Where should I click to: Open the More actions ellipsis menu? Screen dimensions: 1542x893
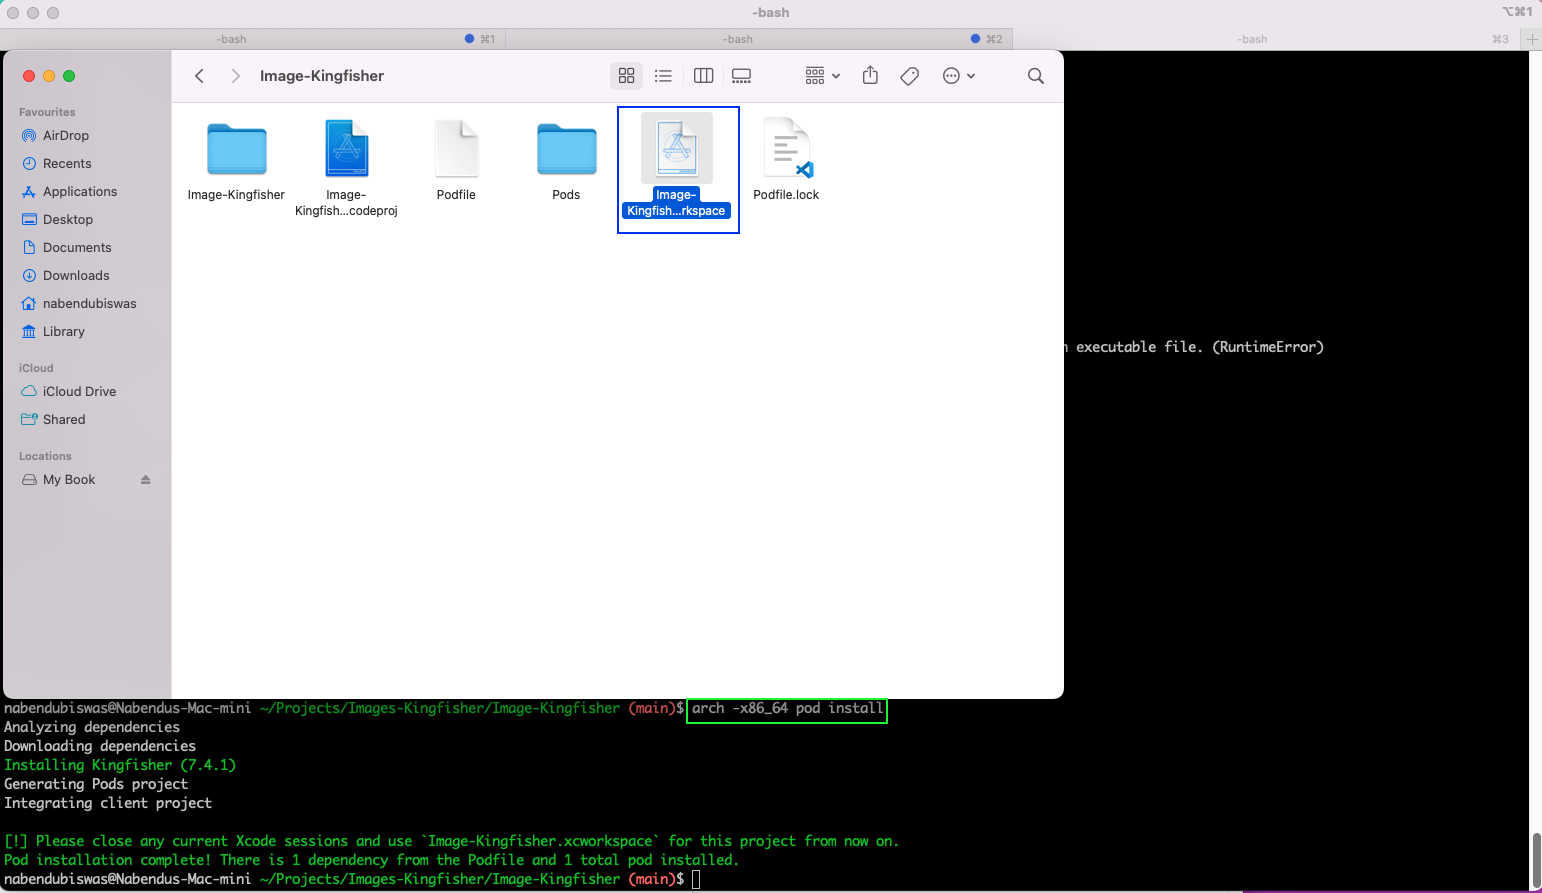click(958, 76)
